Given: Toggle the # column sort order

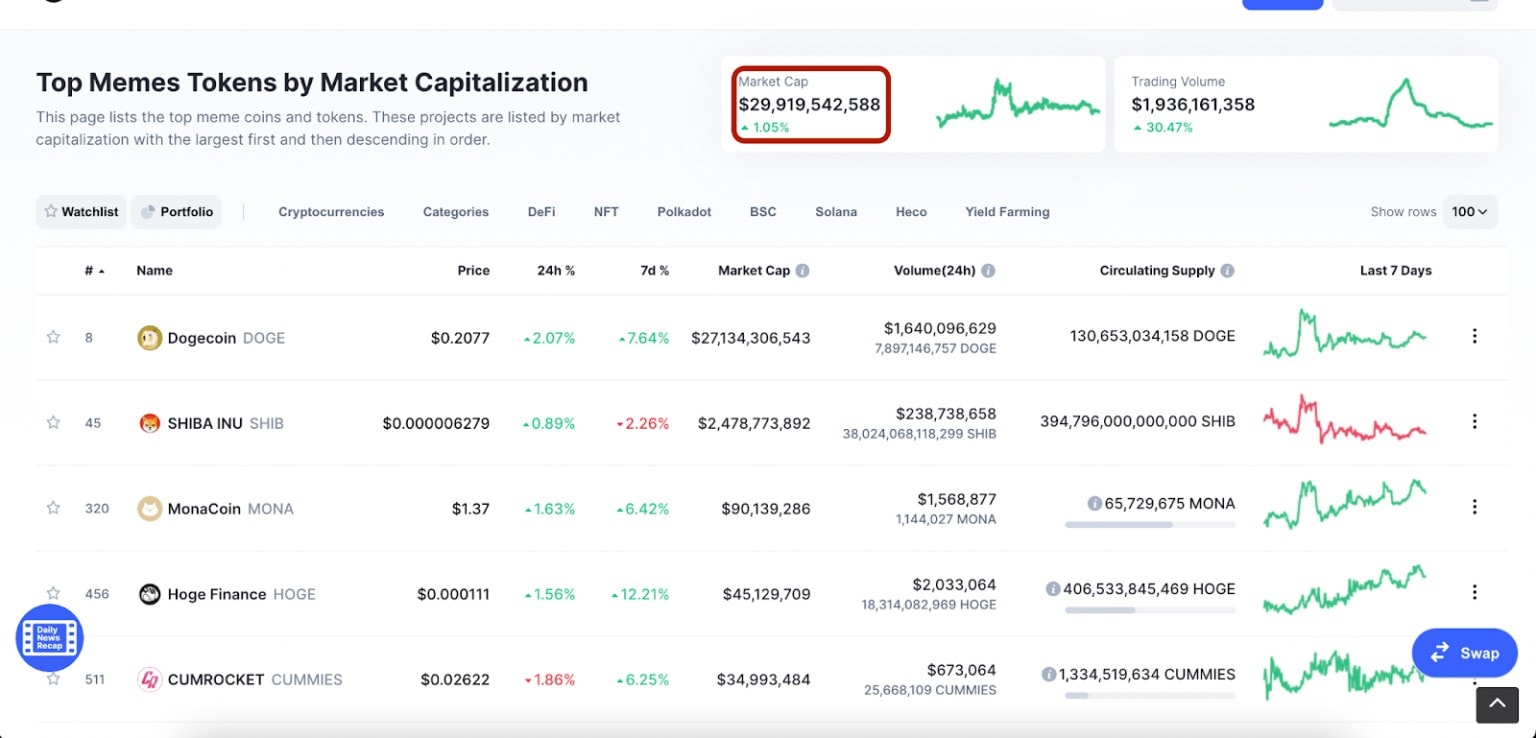Looking at the screenshot, I should click(x=92, y=270).
